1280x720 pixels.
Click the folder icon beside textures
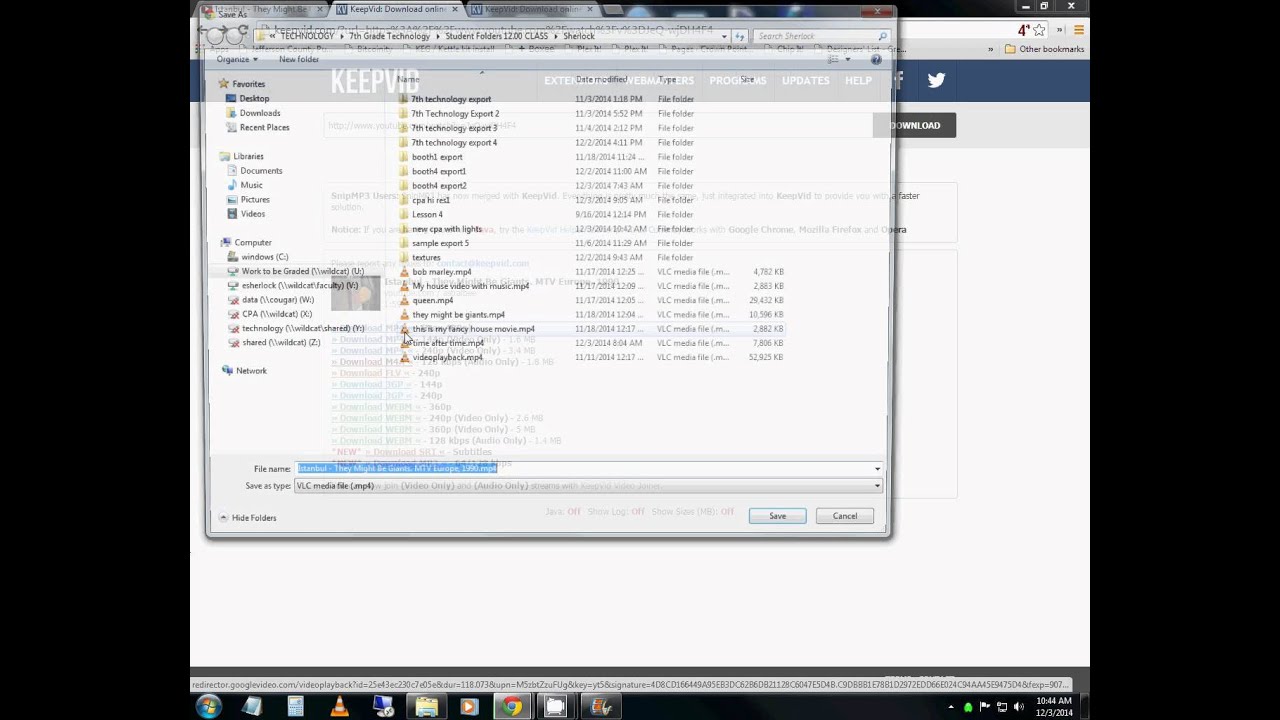405,257
